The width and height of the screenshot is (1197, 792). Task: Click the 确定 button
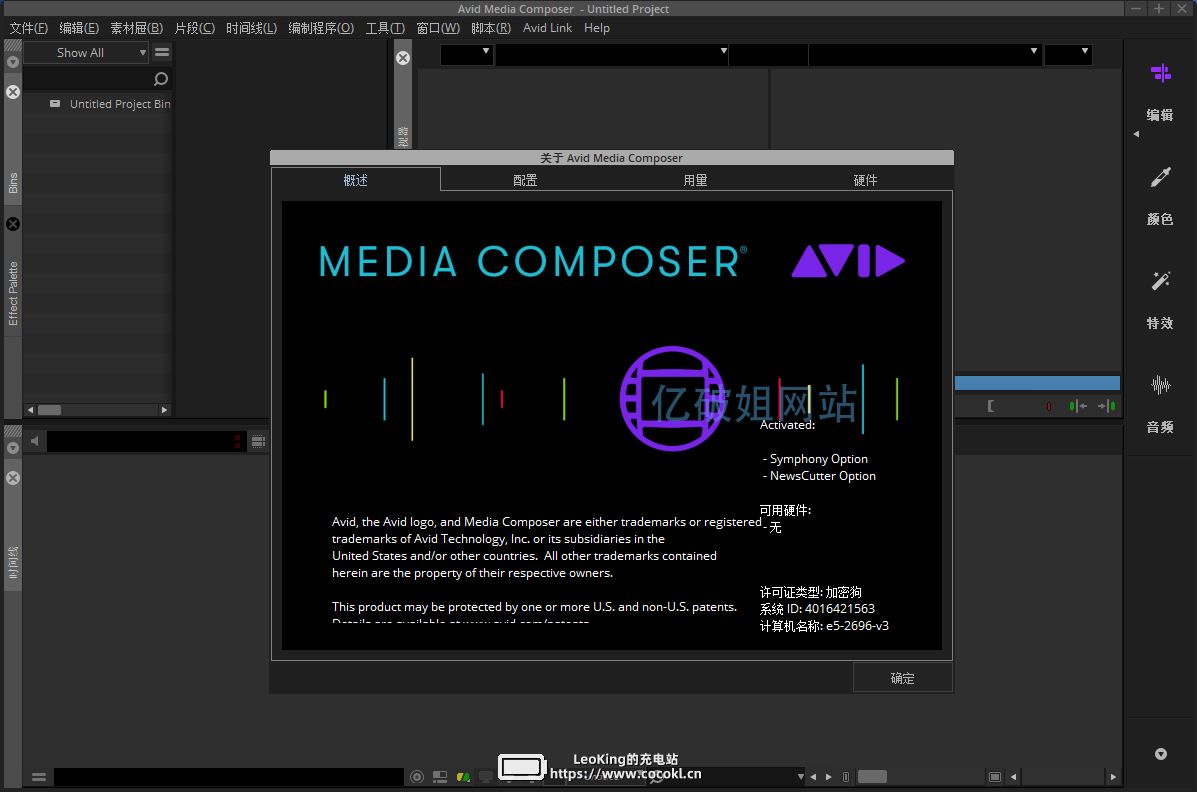[x=902, y=678]
